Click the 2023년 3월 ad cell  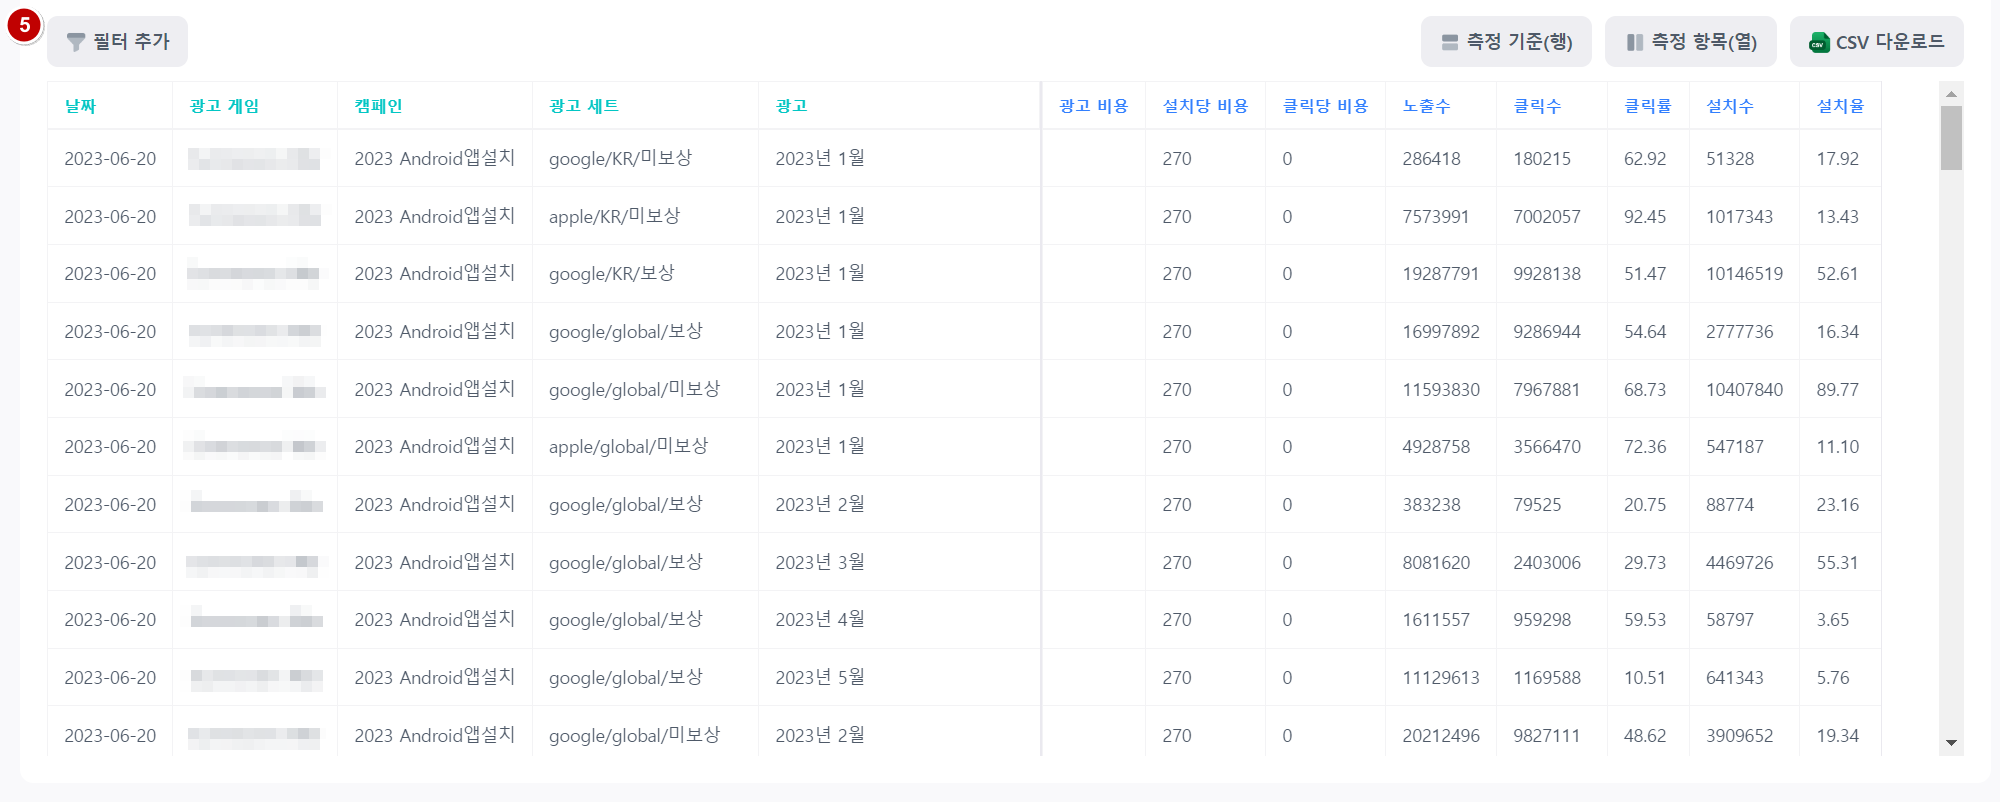(x=820, y=563)
